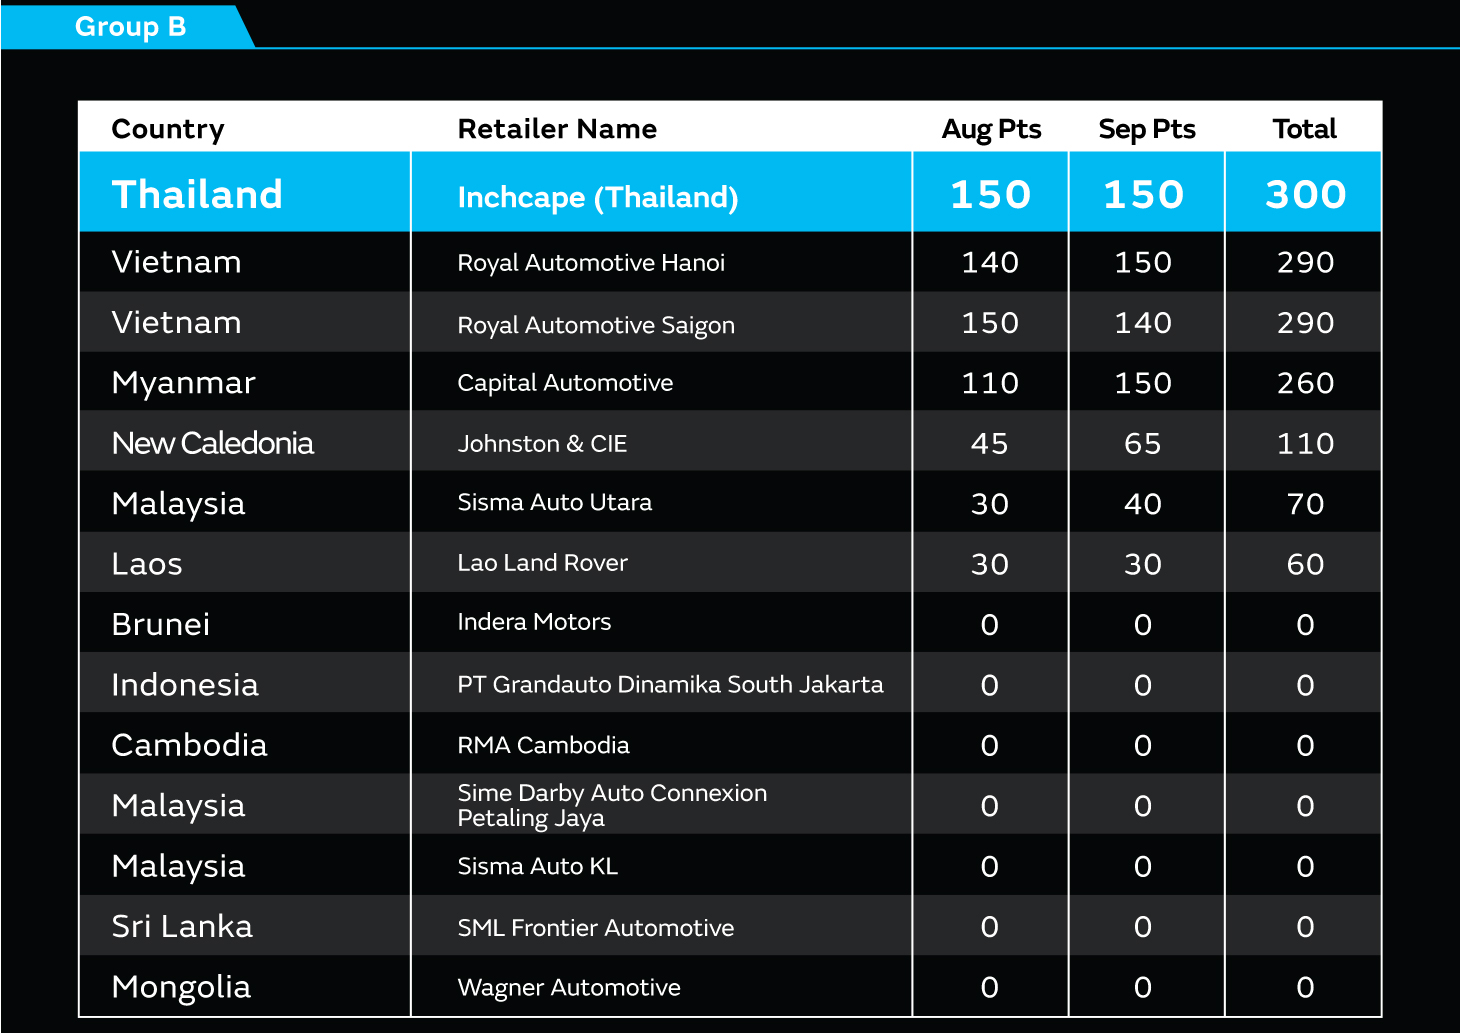
Task: Click the Lao Land Rover retailer
Action: [542, 563]
